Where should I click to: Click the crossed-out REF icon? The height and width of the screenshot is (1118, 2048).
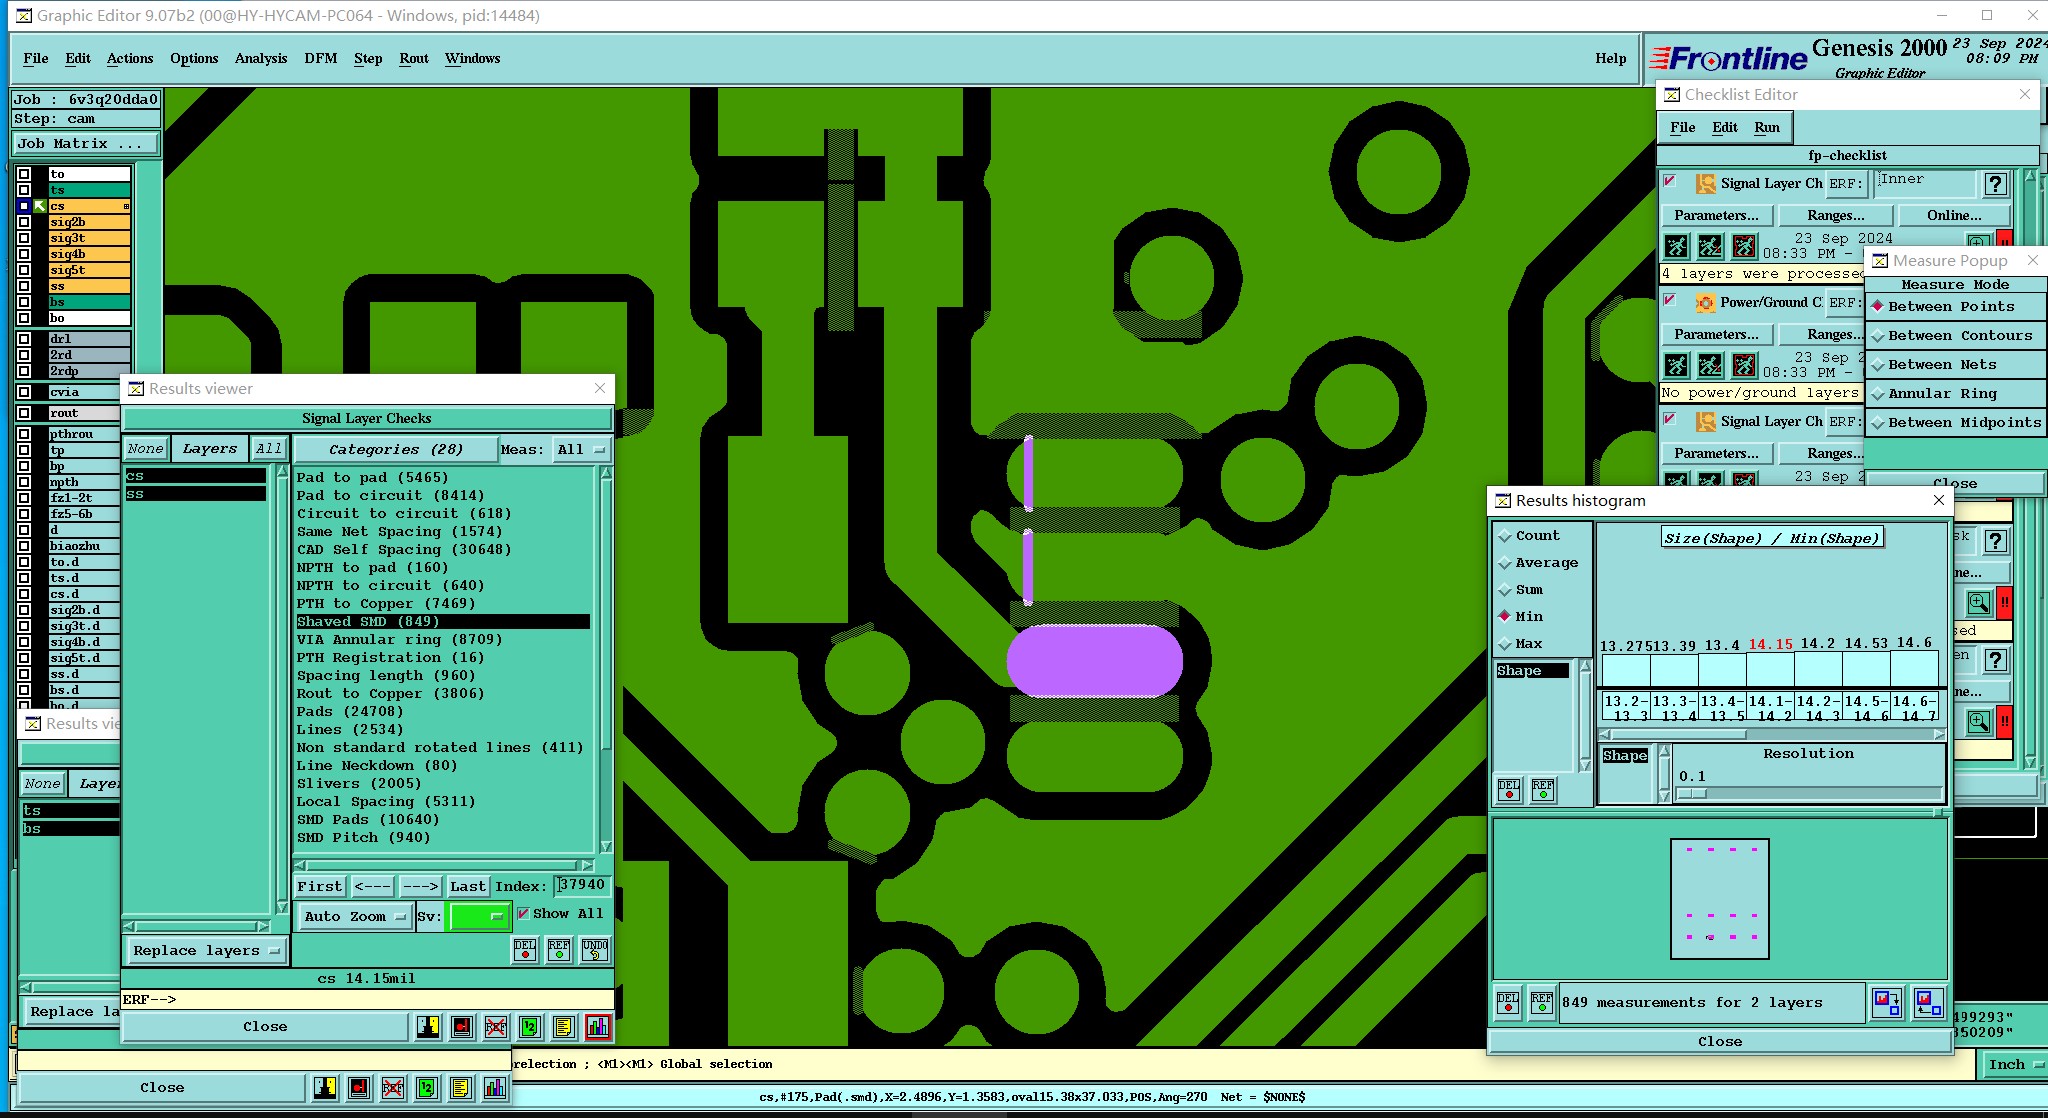[x=495, y=1027]
